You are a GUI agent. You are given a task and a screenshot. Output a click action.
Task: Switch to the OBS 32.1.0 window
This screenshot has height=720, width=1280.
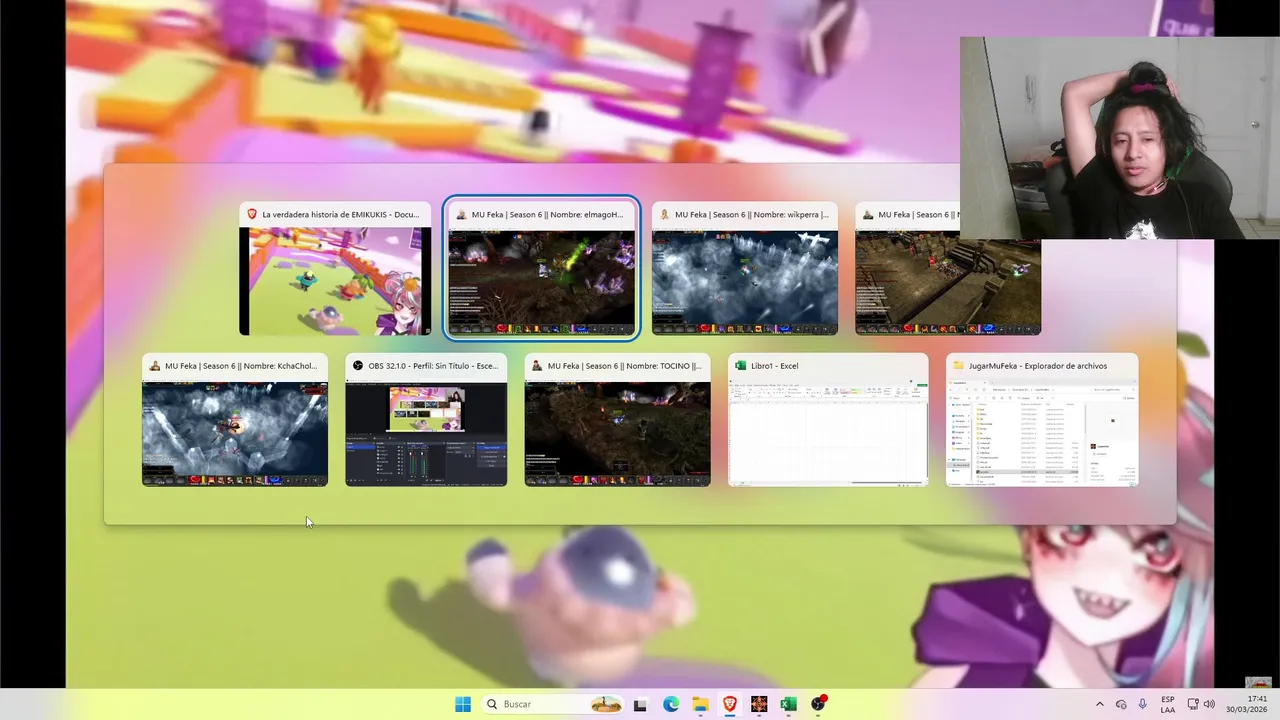coord(426,420)
